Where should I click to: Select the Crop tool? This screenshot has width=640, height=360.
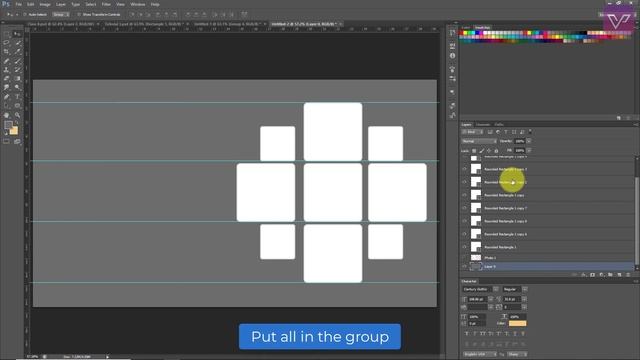point(7,52)
